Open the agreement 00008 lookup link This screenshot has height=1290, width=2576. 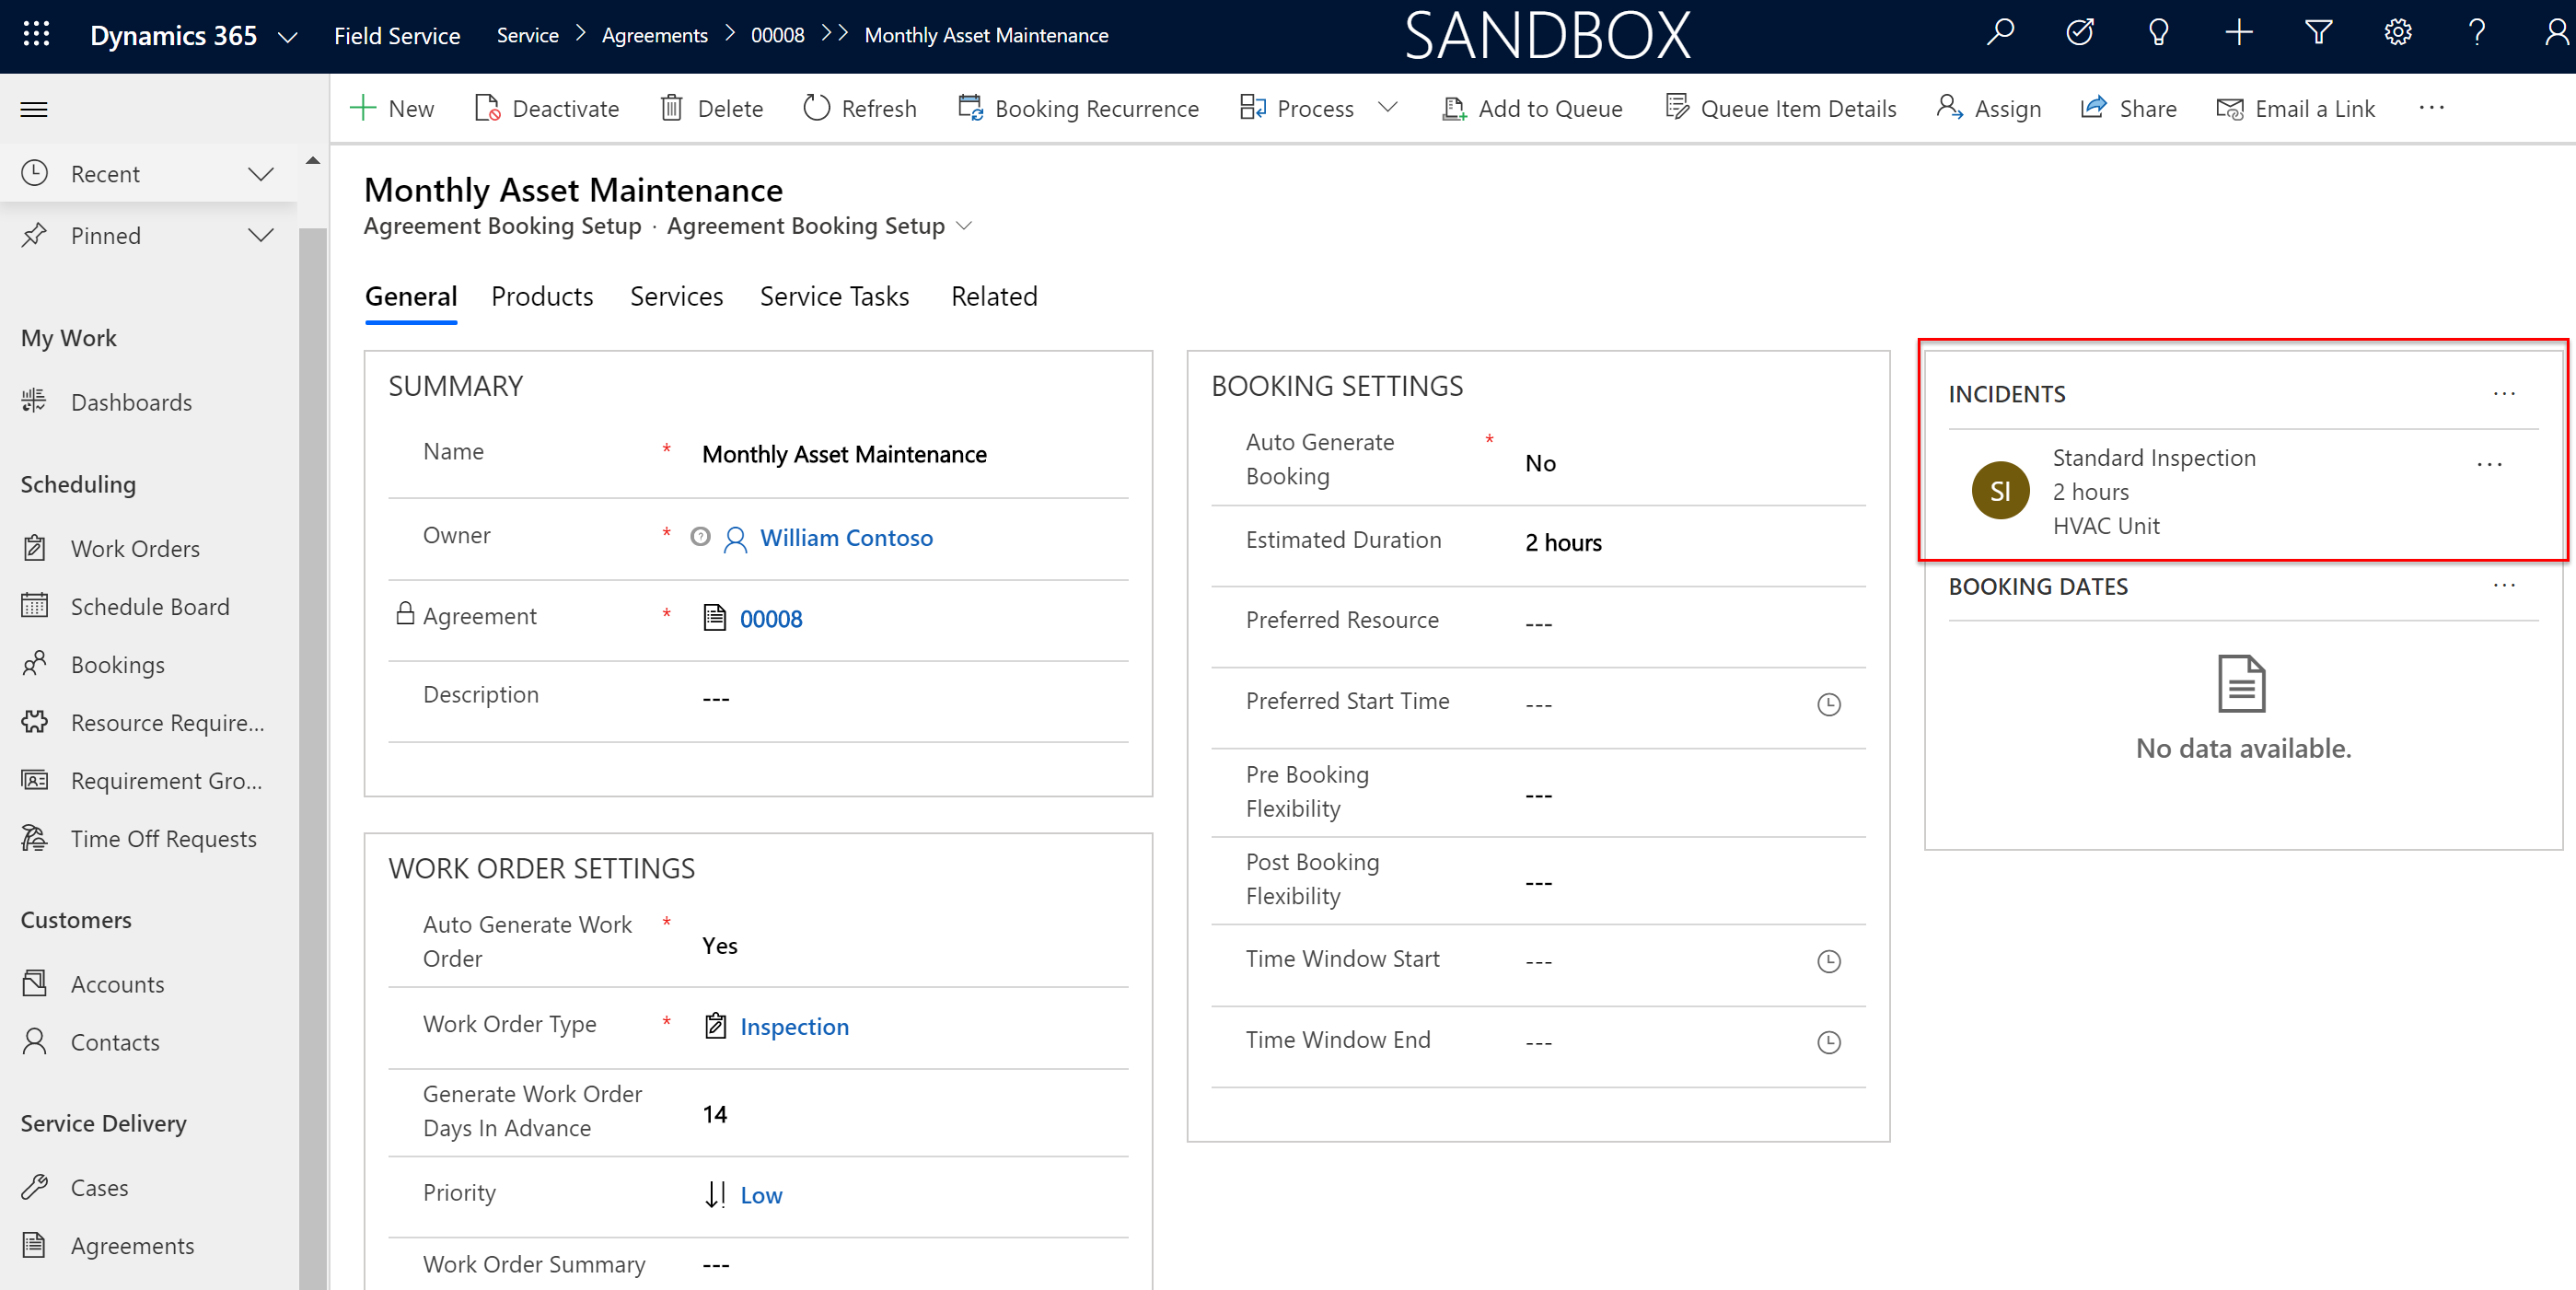point(770,619)
